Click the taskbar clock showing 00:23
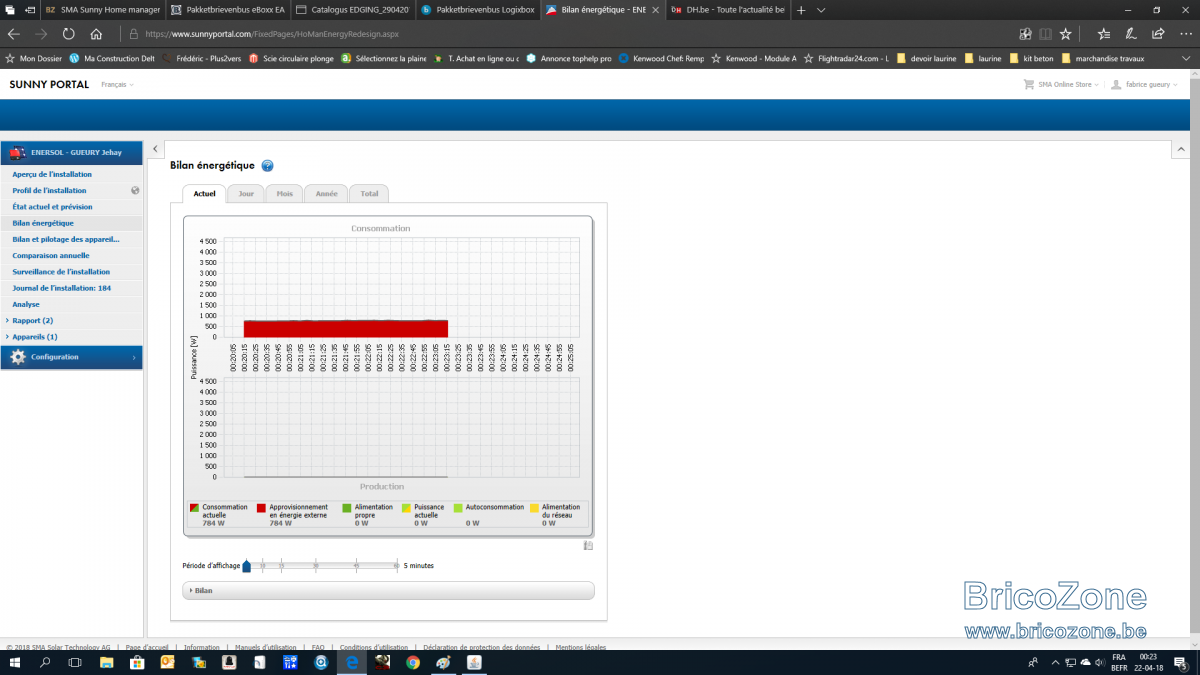Image resolution: width=1200 pixels, height=675 pixels. pyautogui.click(x=1148, y=657)
